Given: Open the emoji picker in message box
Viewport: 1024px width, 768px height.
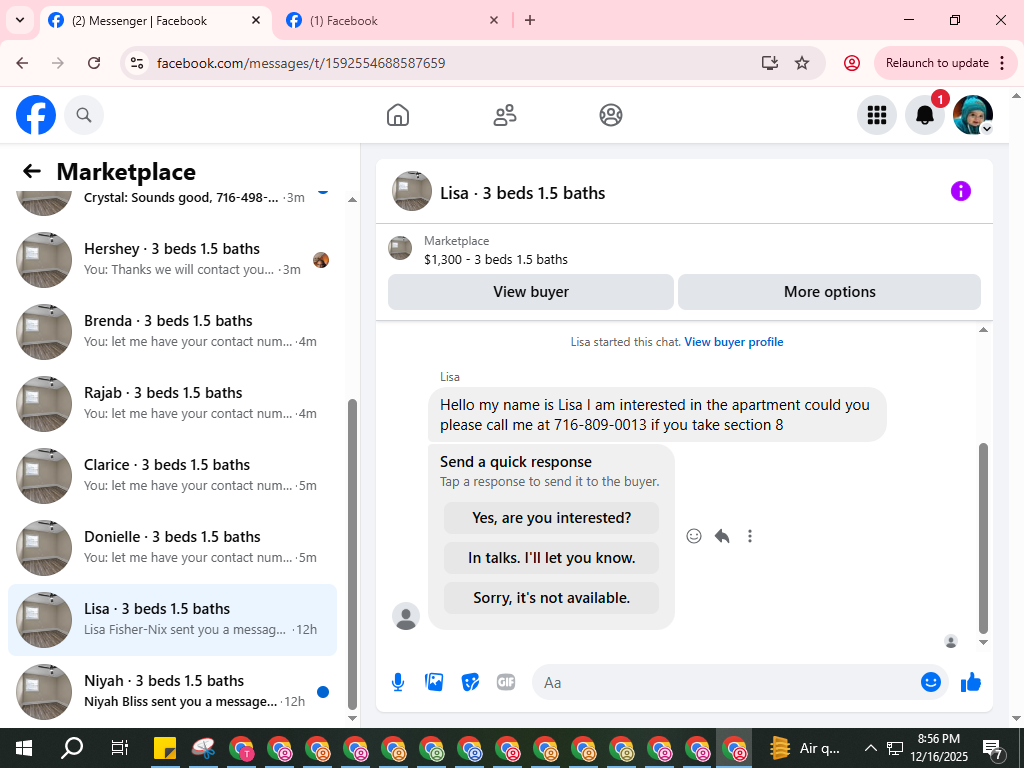Looking at the screenshot, I should [x=931, y=682].
